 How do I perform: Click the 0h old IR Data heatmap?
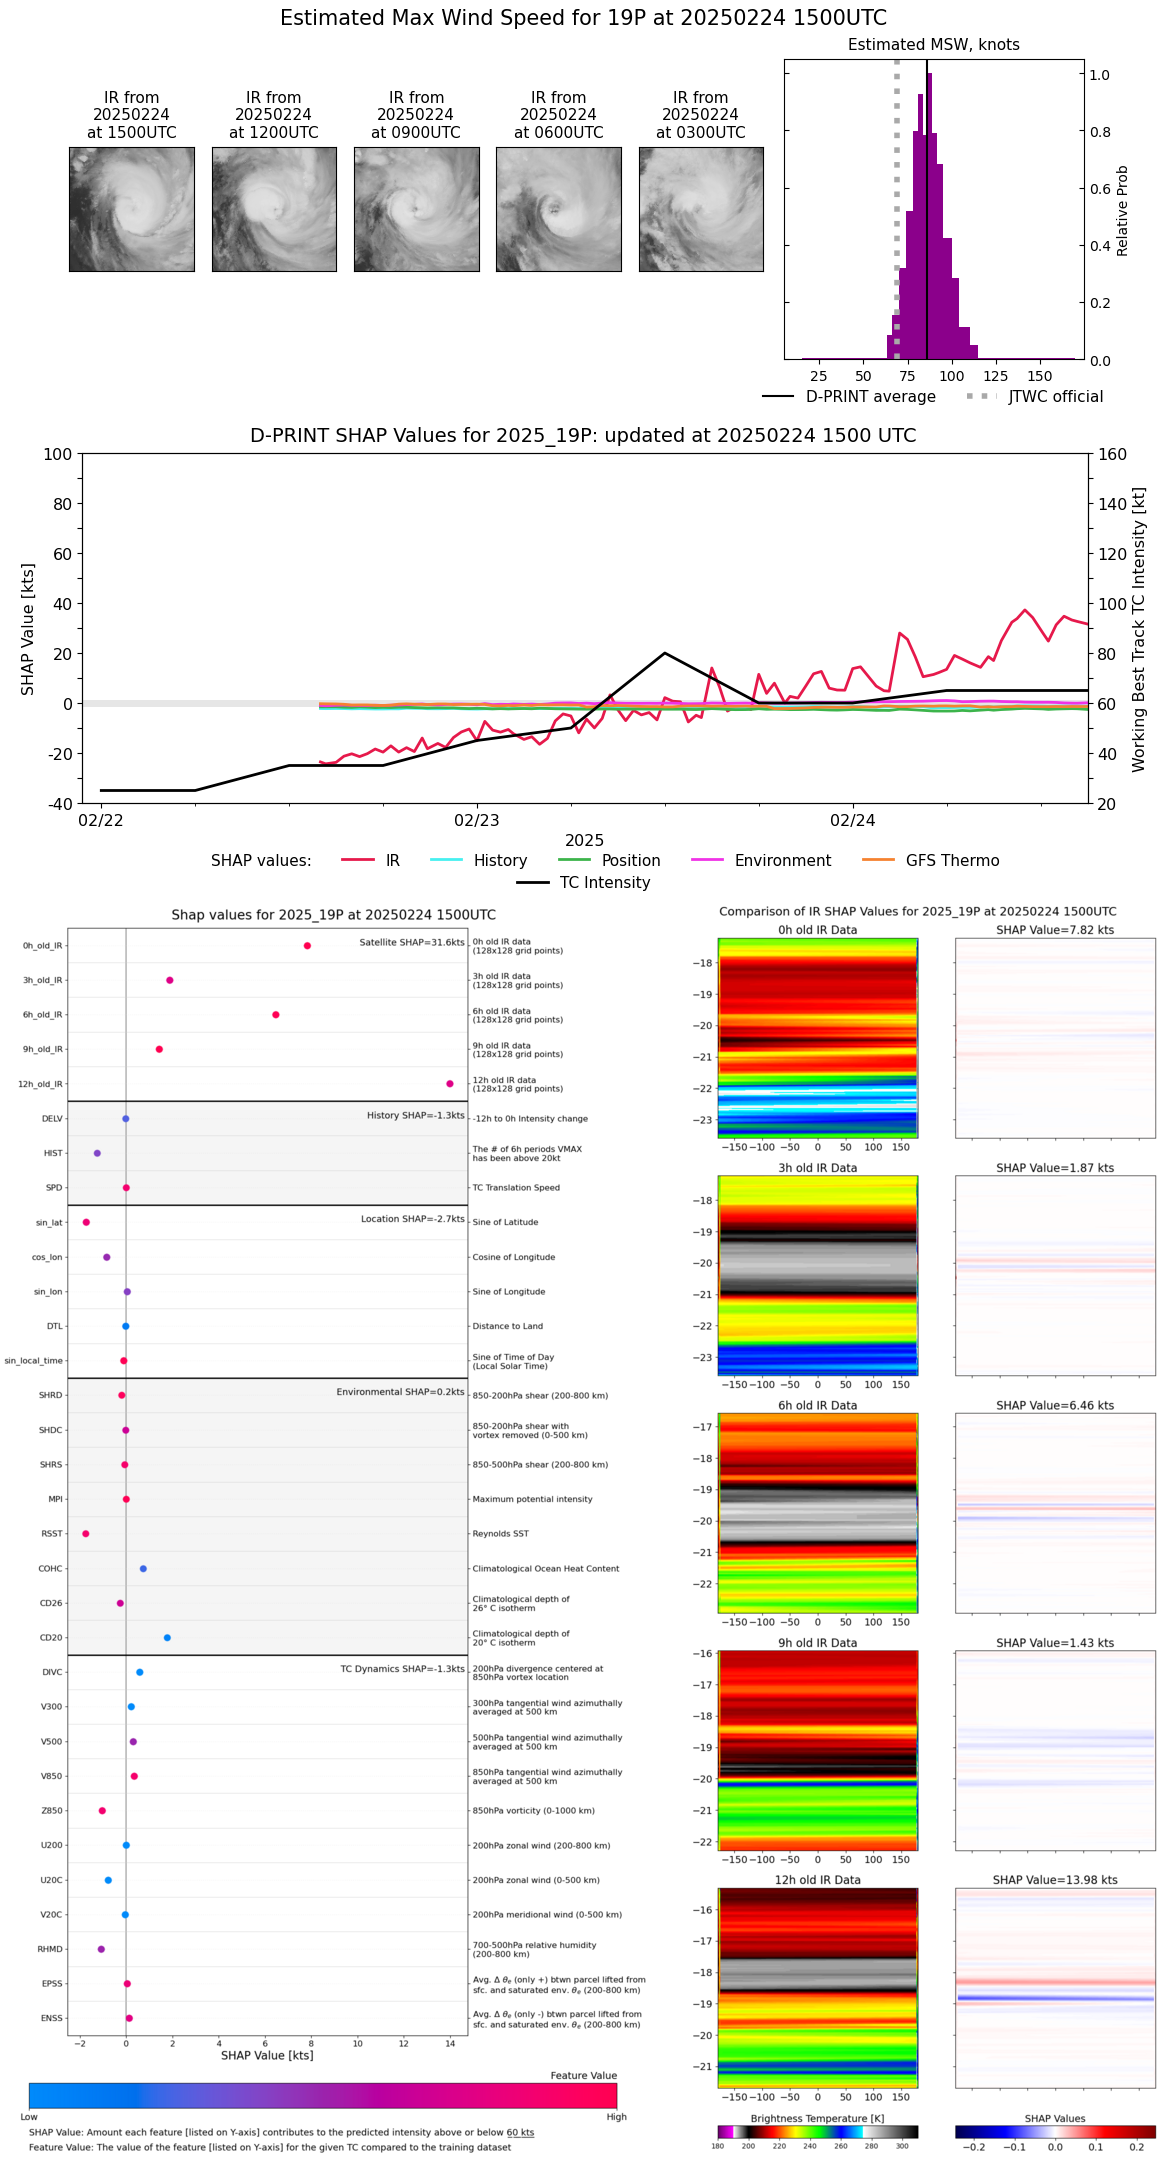[817, 1038]
